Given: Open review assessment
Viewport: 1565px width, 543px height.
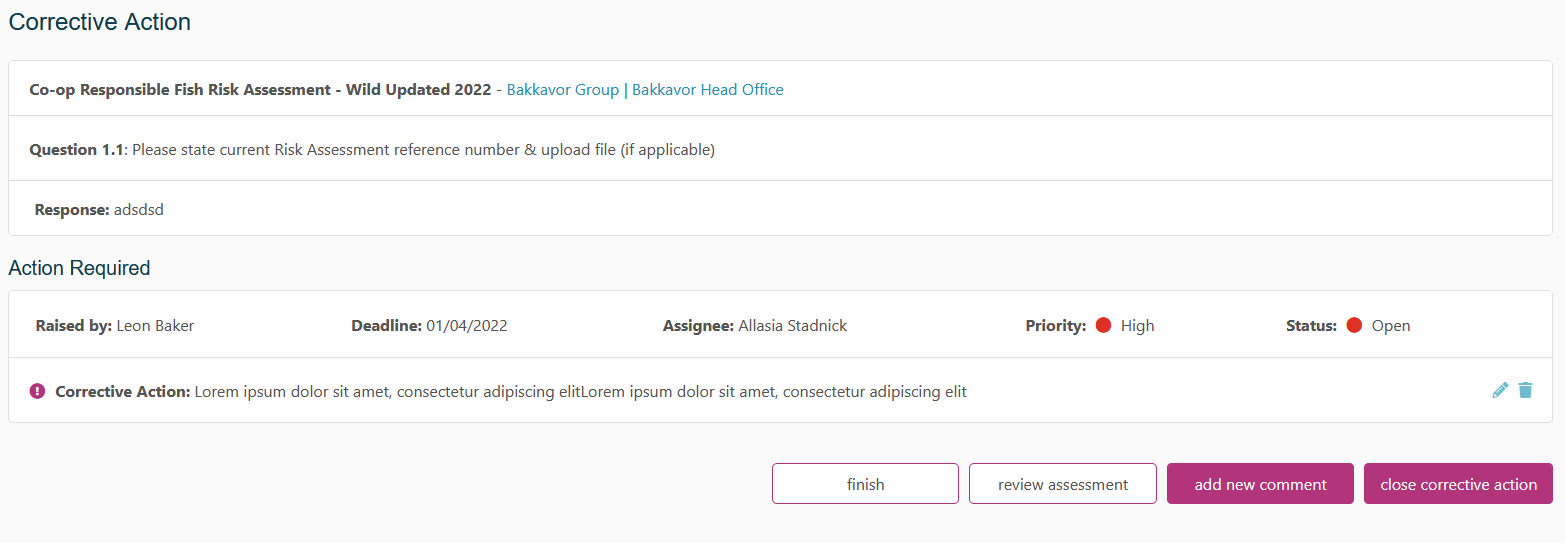Looking at the screenshot, I should pos(1062,484).
